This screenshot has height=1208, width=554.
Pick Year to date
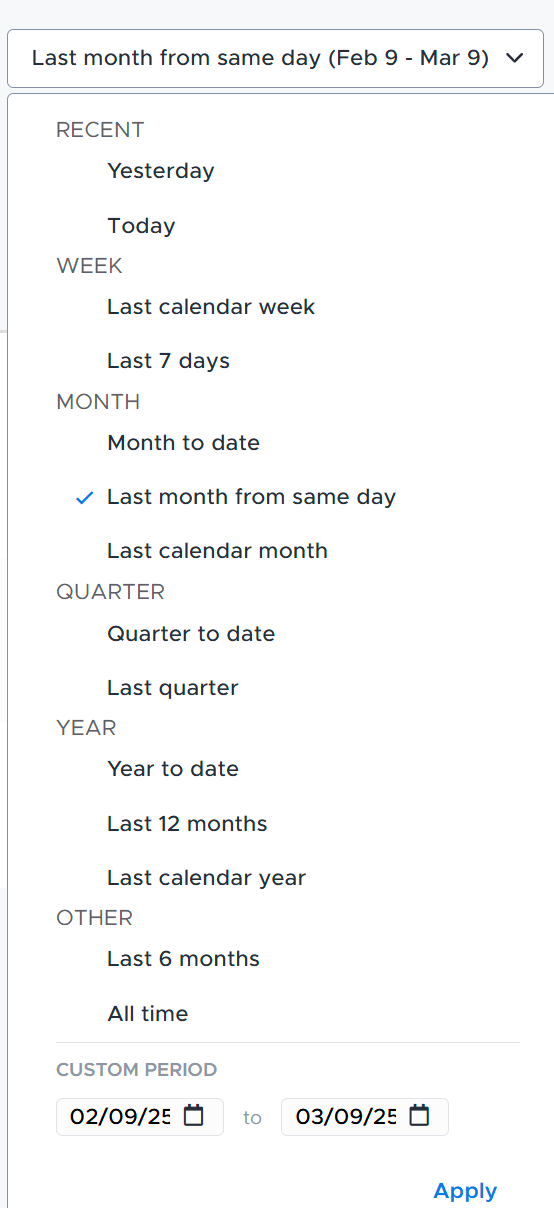[173, 769]
